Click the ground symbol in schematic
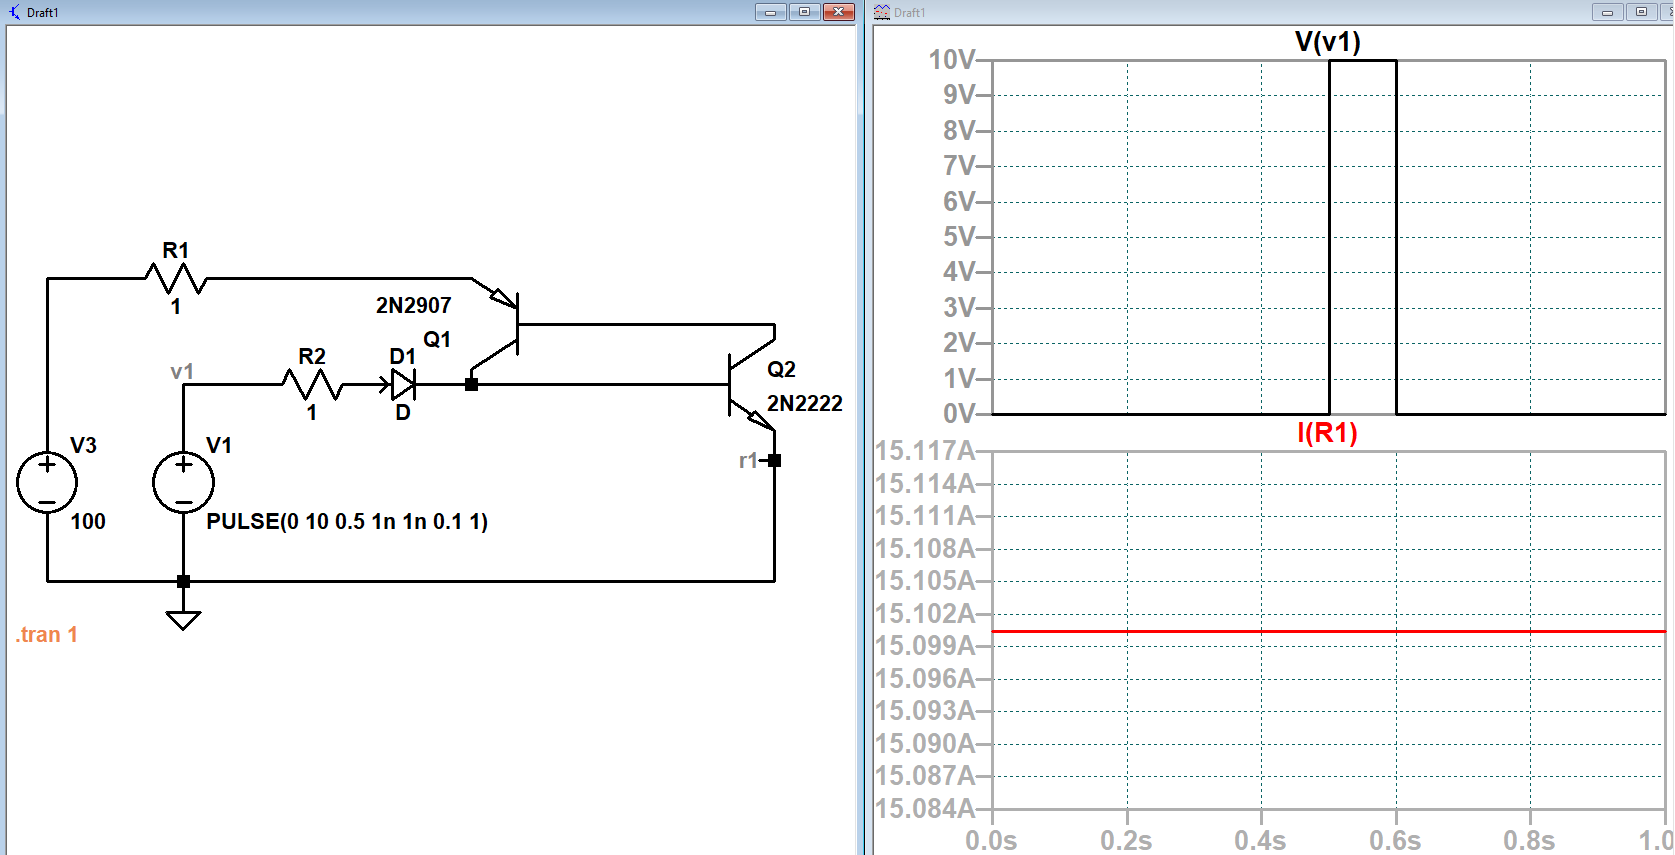Viewport: 1675px width, 855px height. [183, 619]
